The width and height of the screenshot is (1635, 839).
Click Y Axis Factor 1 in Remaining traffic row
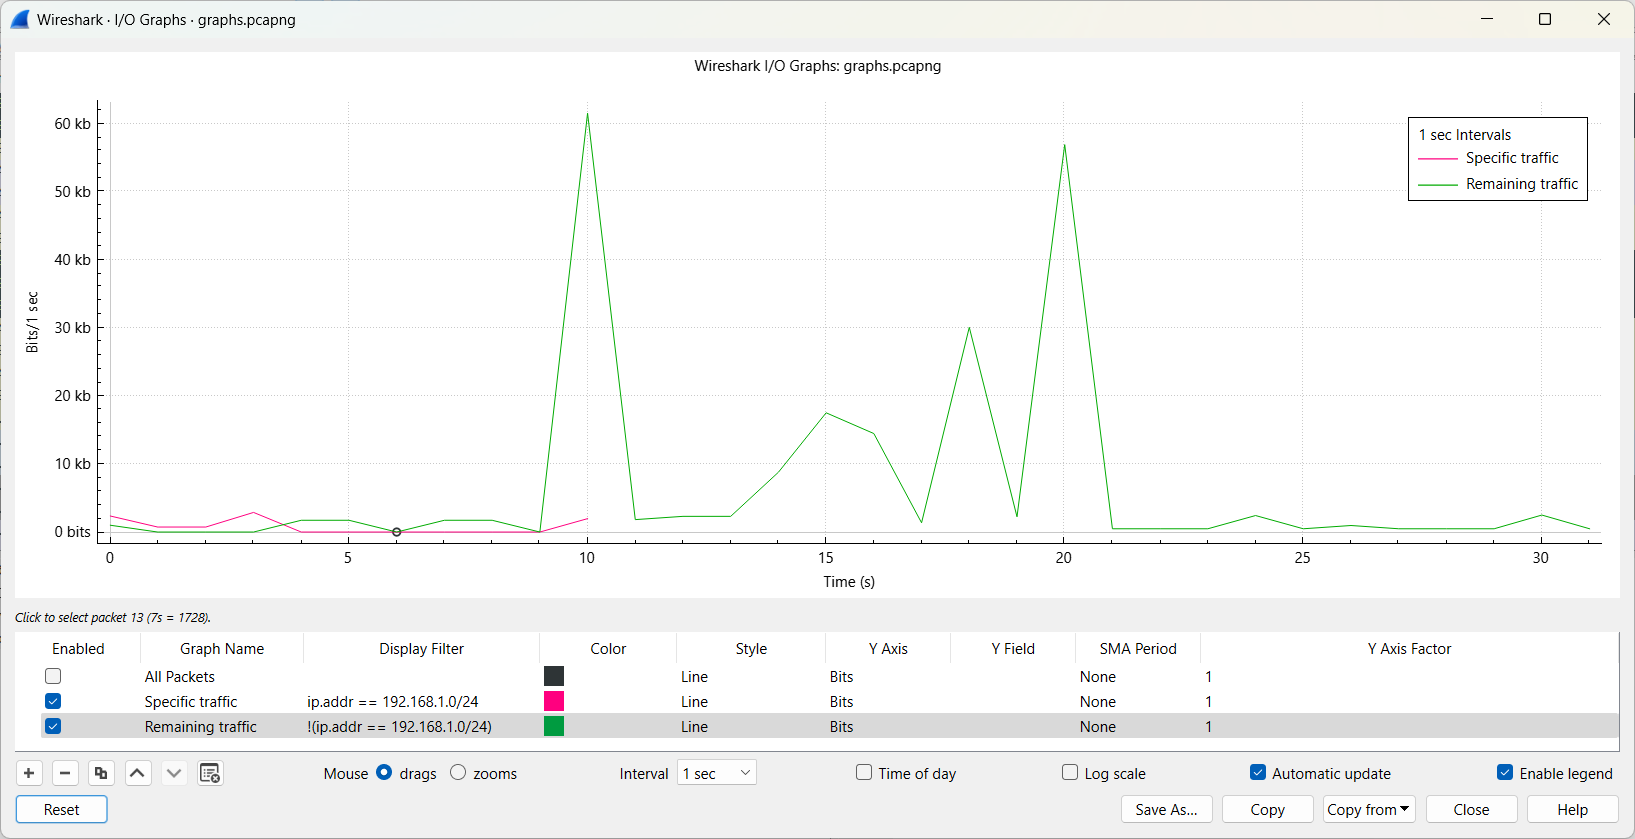click(1409, 727)
